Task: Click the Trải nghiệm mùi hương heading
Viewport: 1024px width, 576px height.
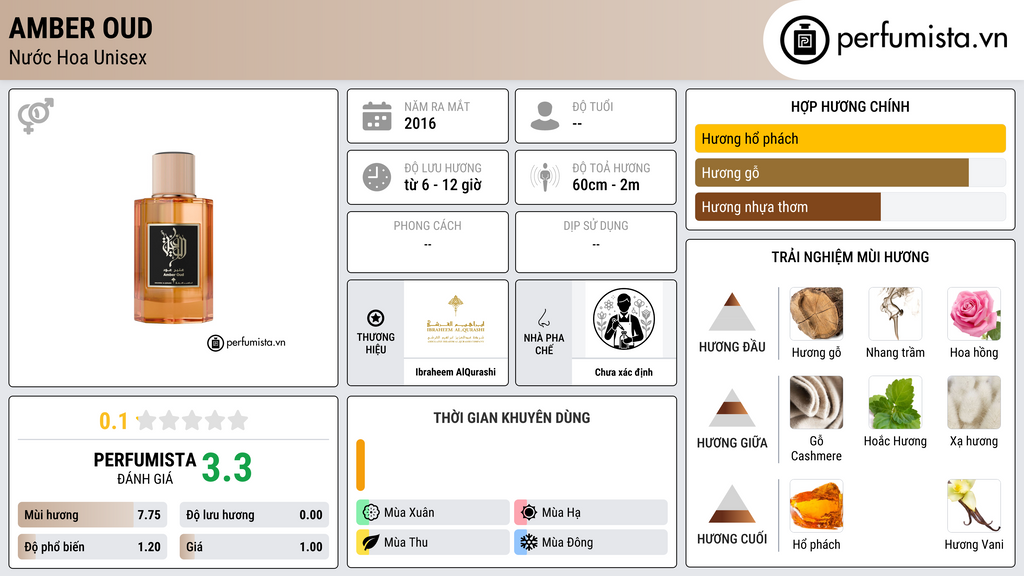Action: pyautogui.click(x=850, y=257)
